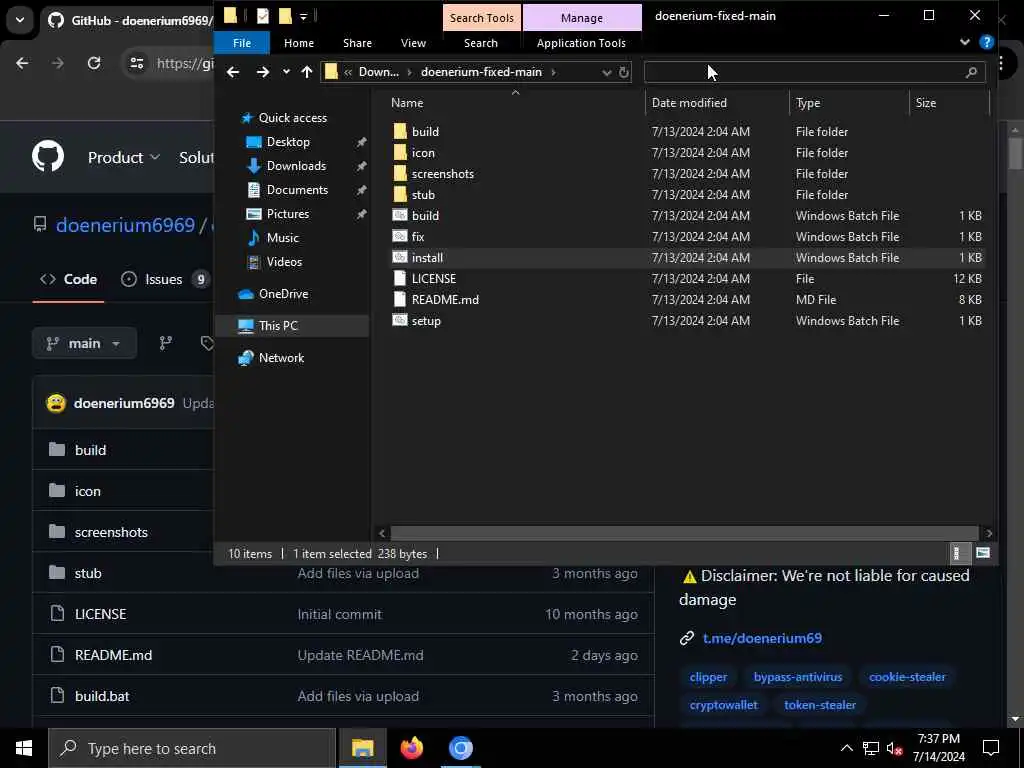This screenshot has width=1024, height=768.
Task: Open File Explorer help
Action: point(986,42)
